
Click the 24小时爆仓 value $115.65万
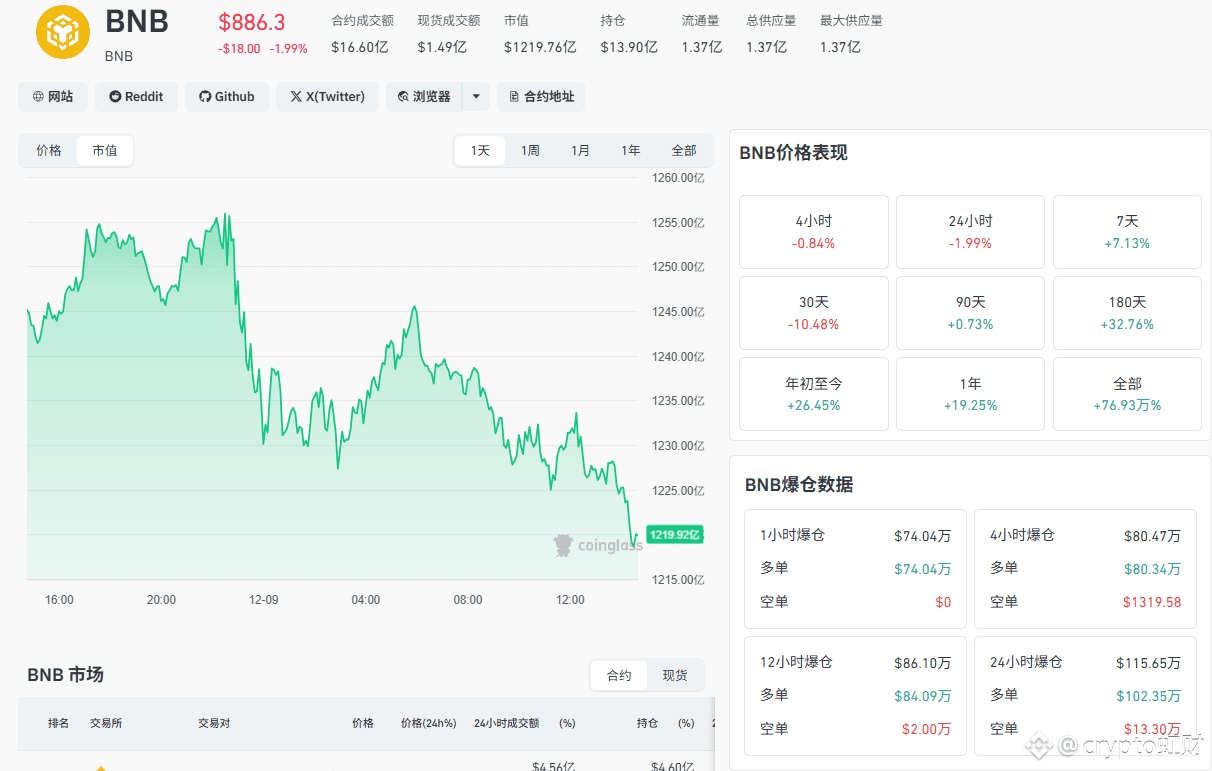(x=1148, y=663)
